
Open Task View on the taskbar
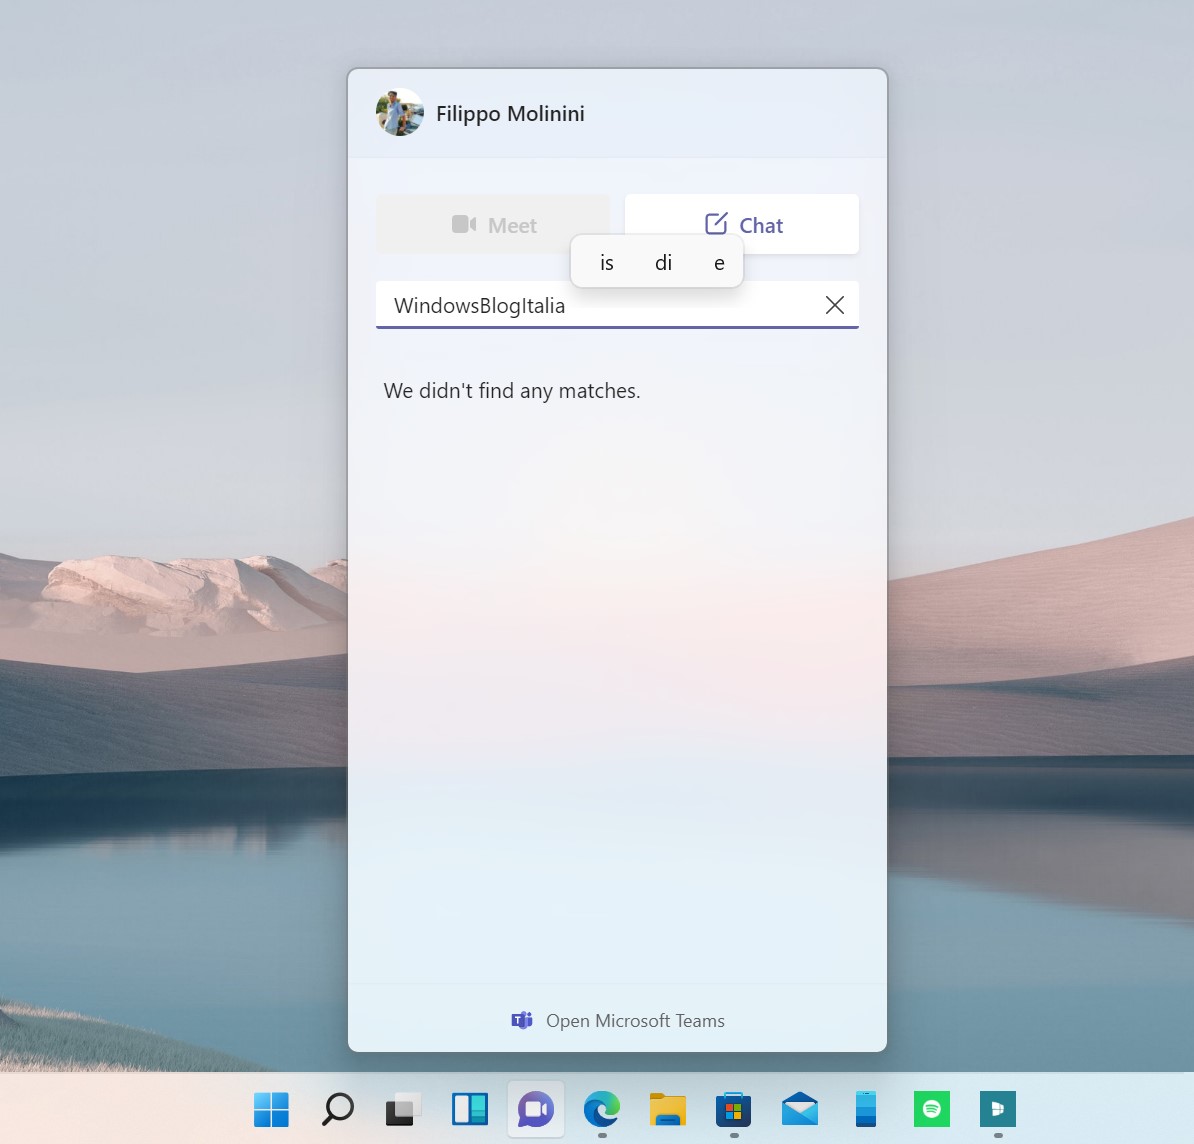click(x=404, y=1109)
